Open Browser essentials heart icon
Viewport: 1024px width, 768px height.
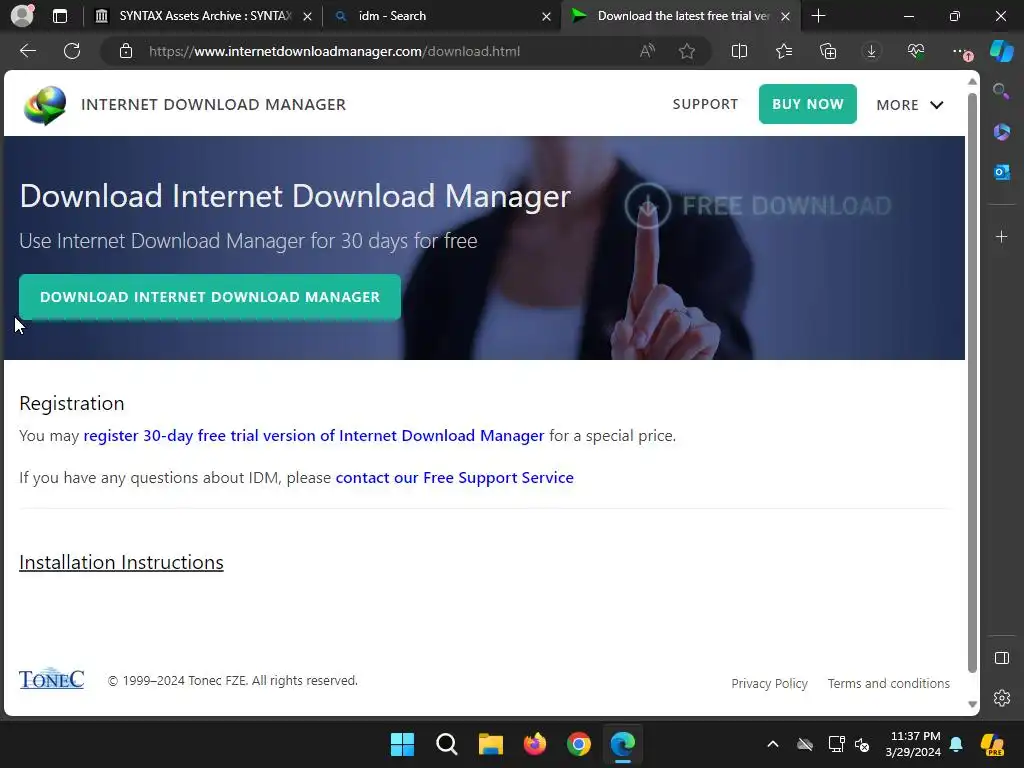pos(916,51)
